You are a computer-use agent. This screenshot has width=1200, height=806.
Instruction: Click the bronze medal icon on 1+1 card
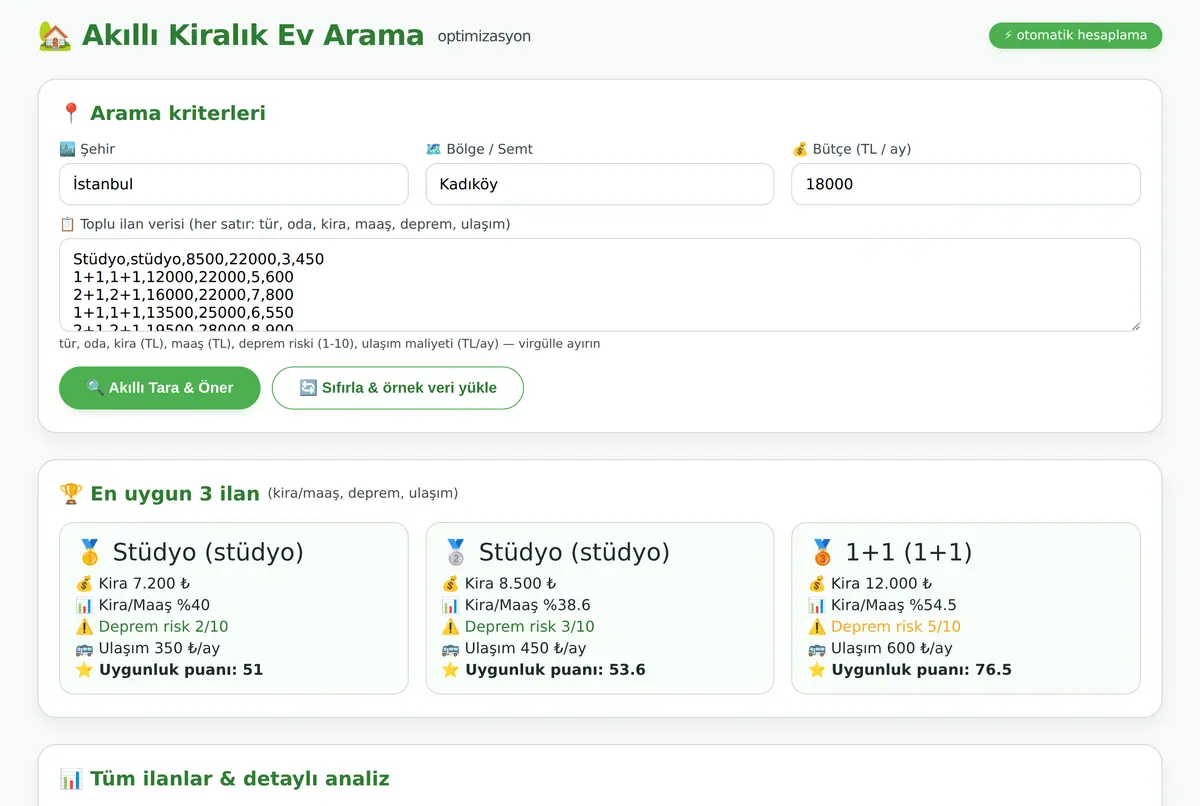[822, 552]
